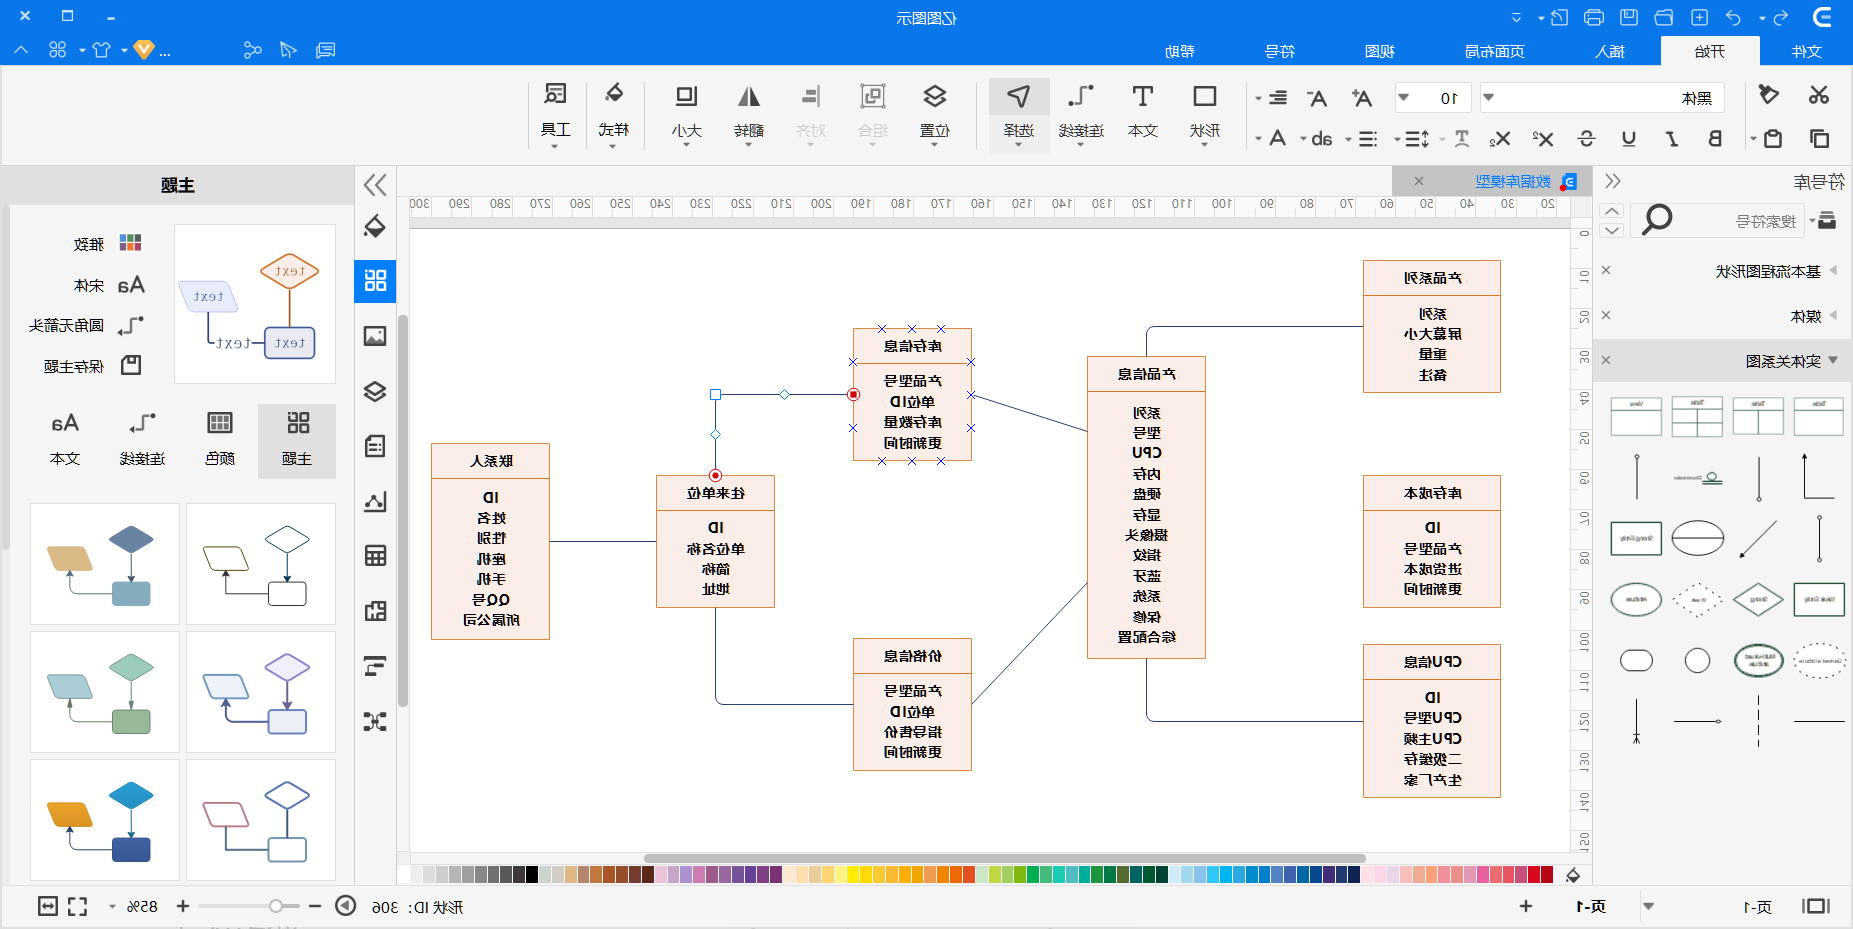Click the Print icon in title bar
Image resolution: width=1853 pixels, height=929 pixels.
coord(1594,17)
